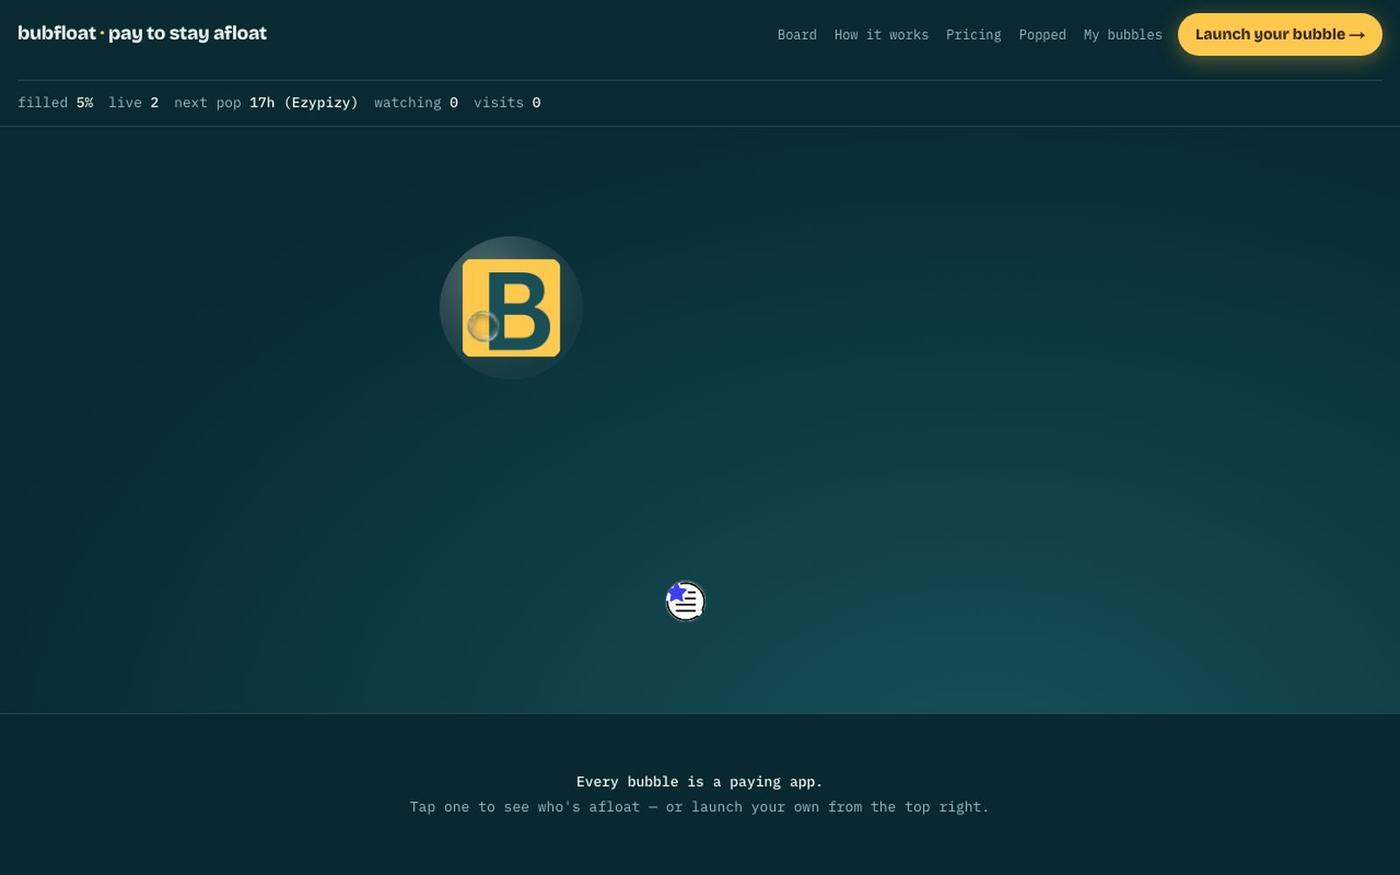Go to the How it works page
This screenshot has height=875, width=1400.
[x=881, y=35]
